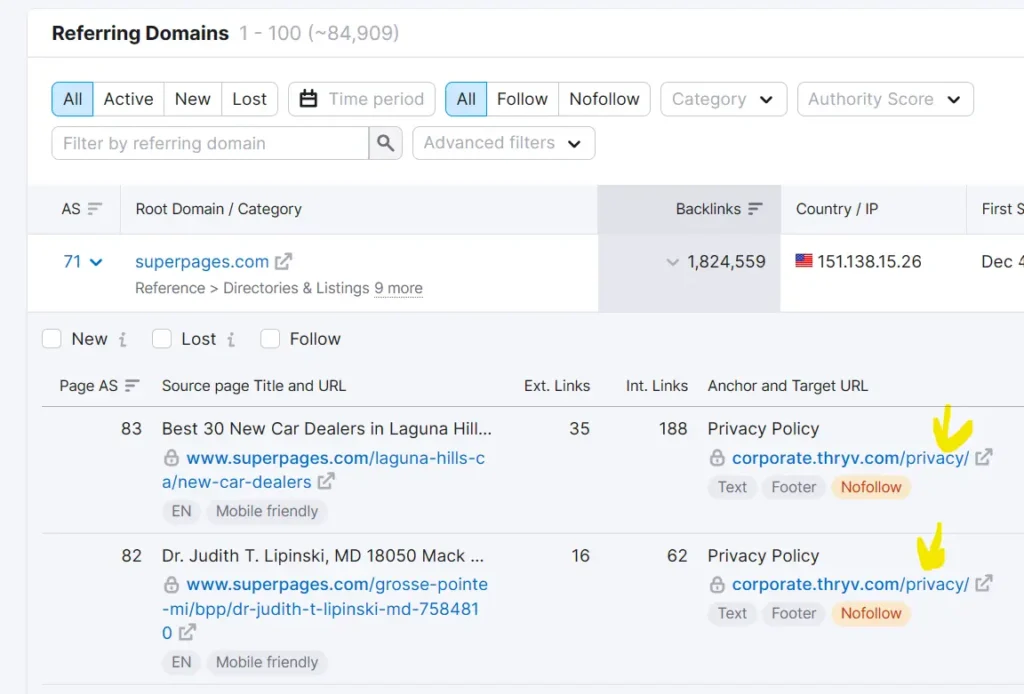1024x694 pixels.
Task: Click the IP address 151.138.15.26
Action: pos(869,262)
